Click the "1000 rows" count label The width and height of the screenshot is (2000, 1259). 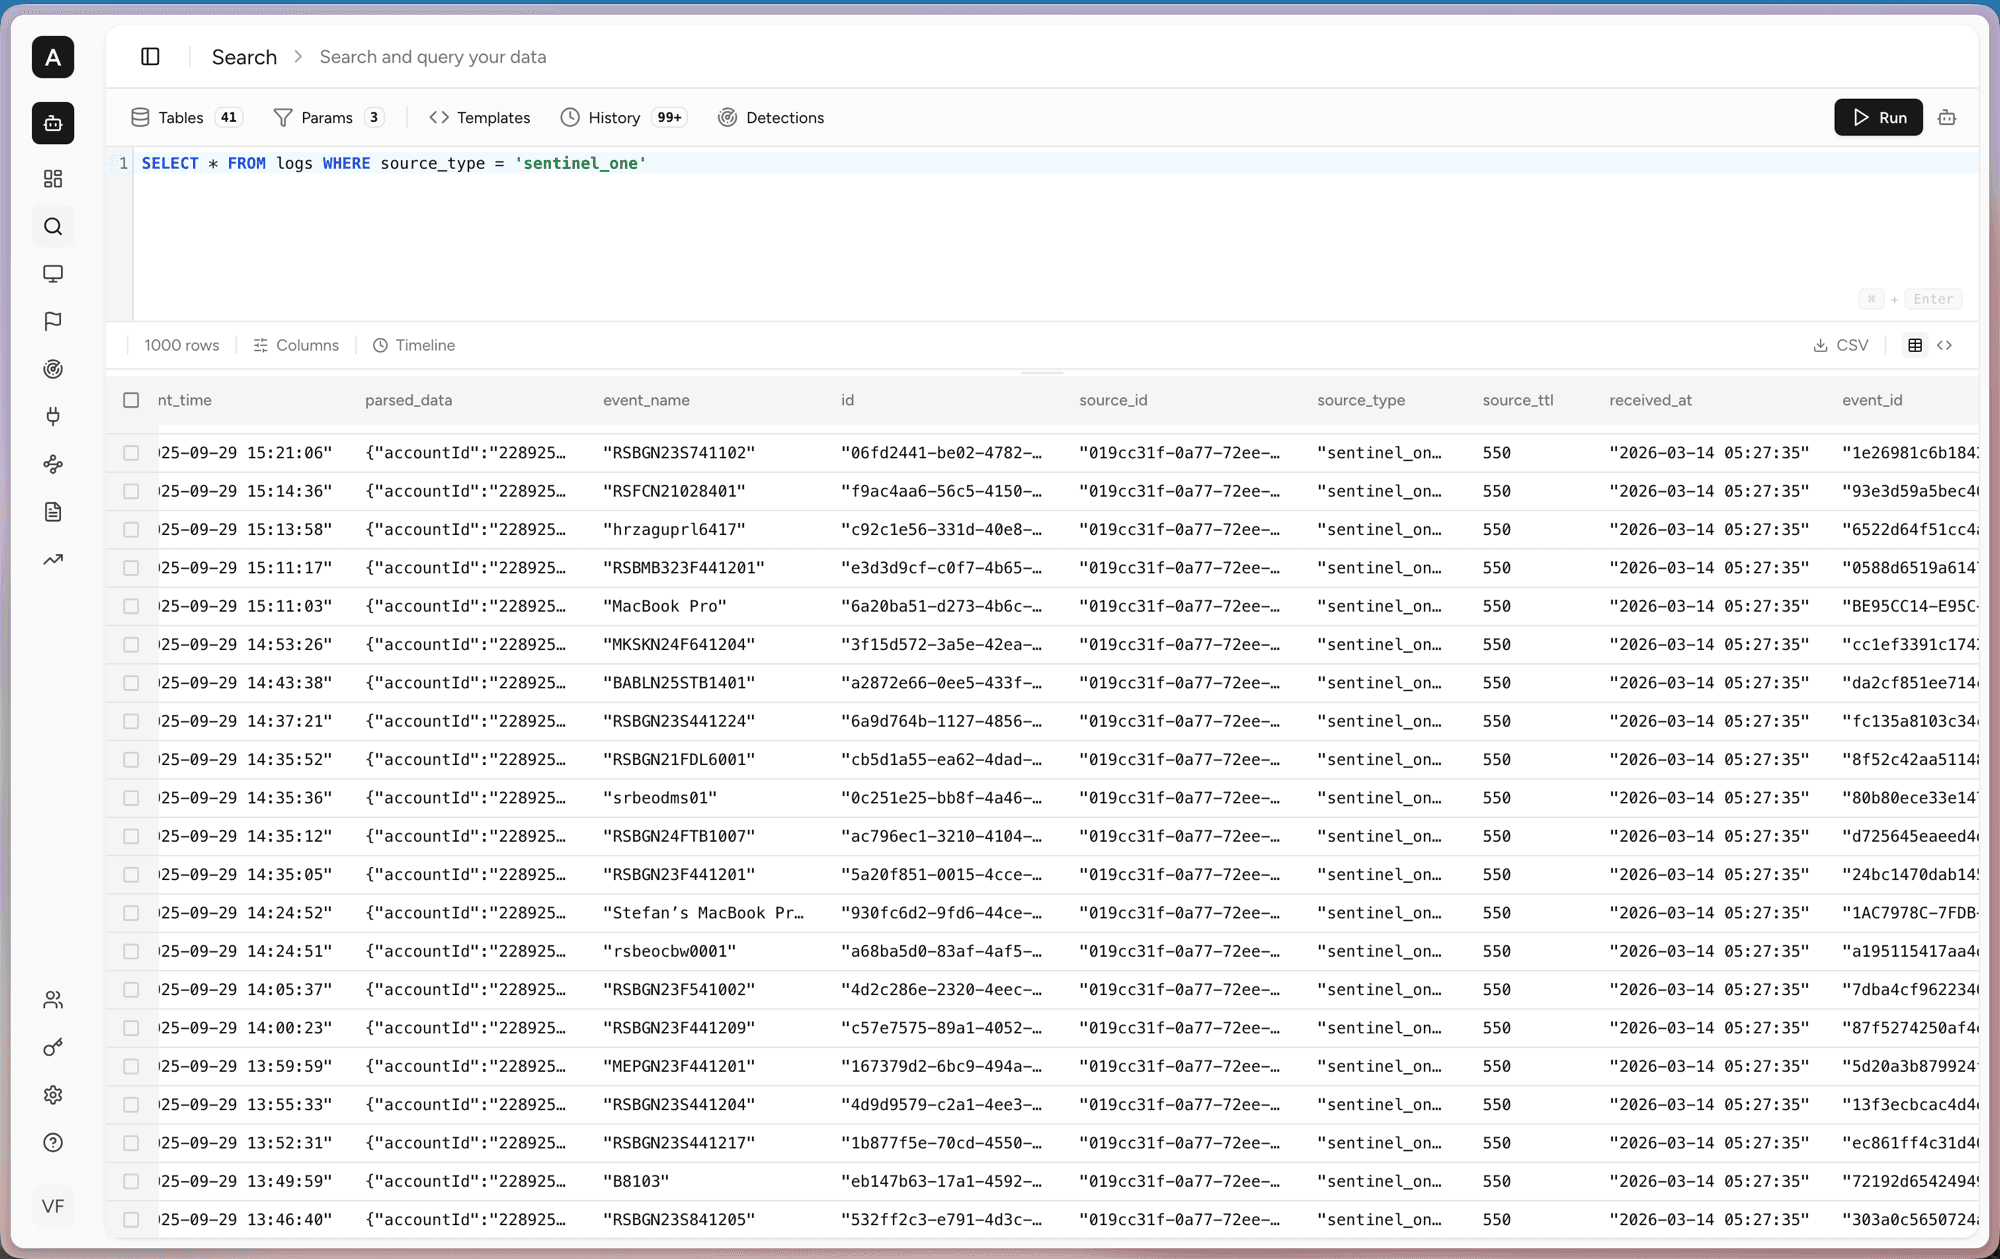[x=181, y=345]
